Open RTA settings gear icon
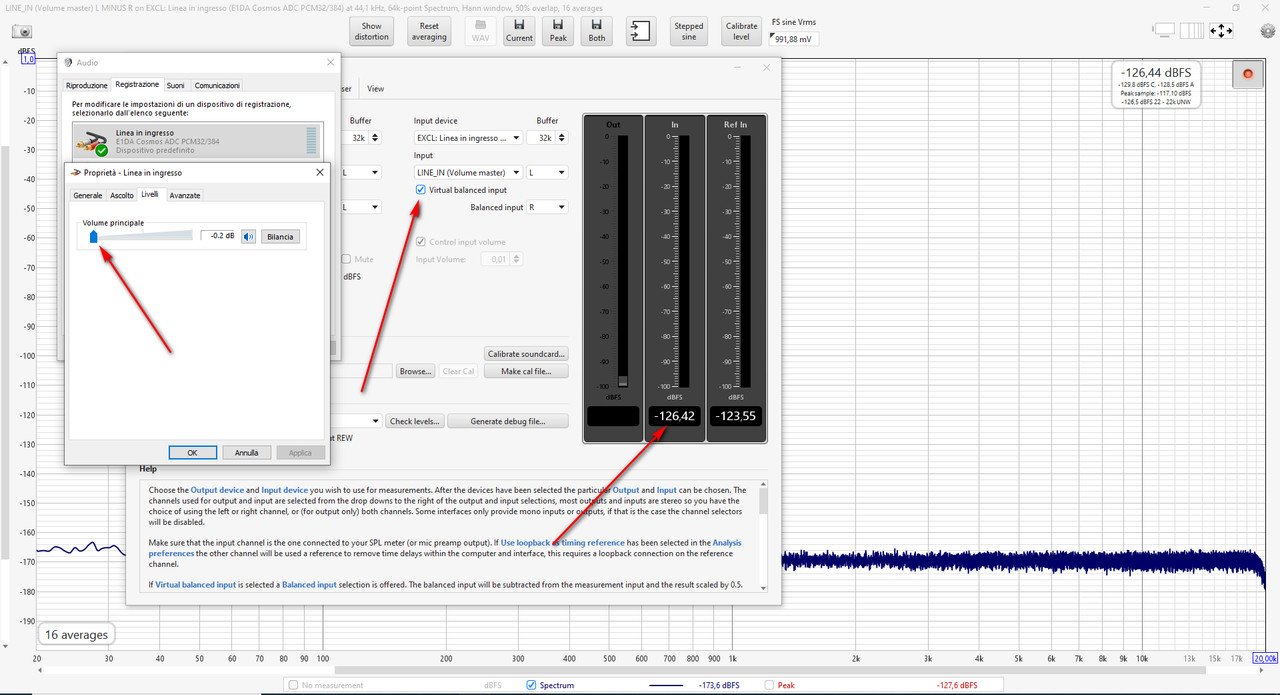 point(1268,31)
